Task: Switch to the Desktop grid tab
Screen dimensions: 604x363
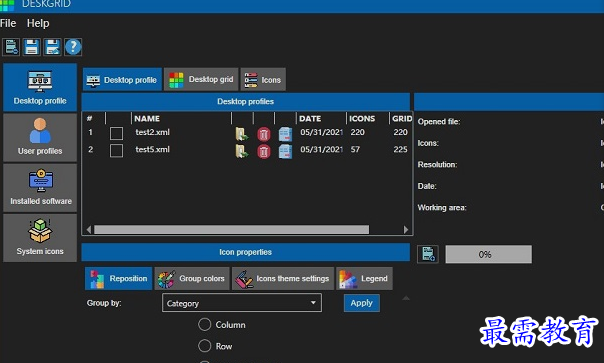Action: (201, 79)
